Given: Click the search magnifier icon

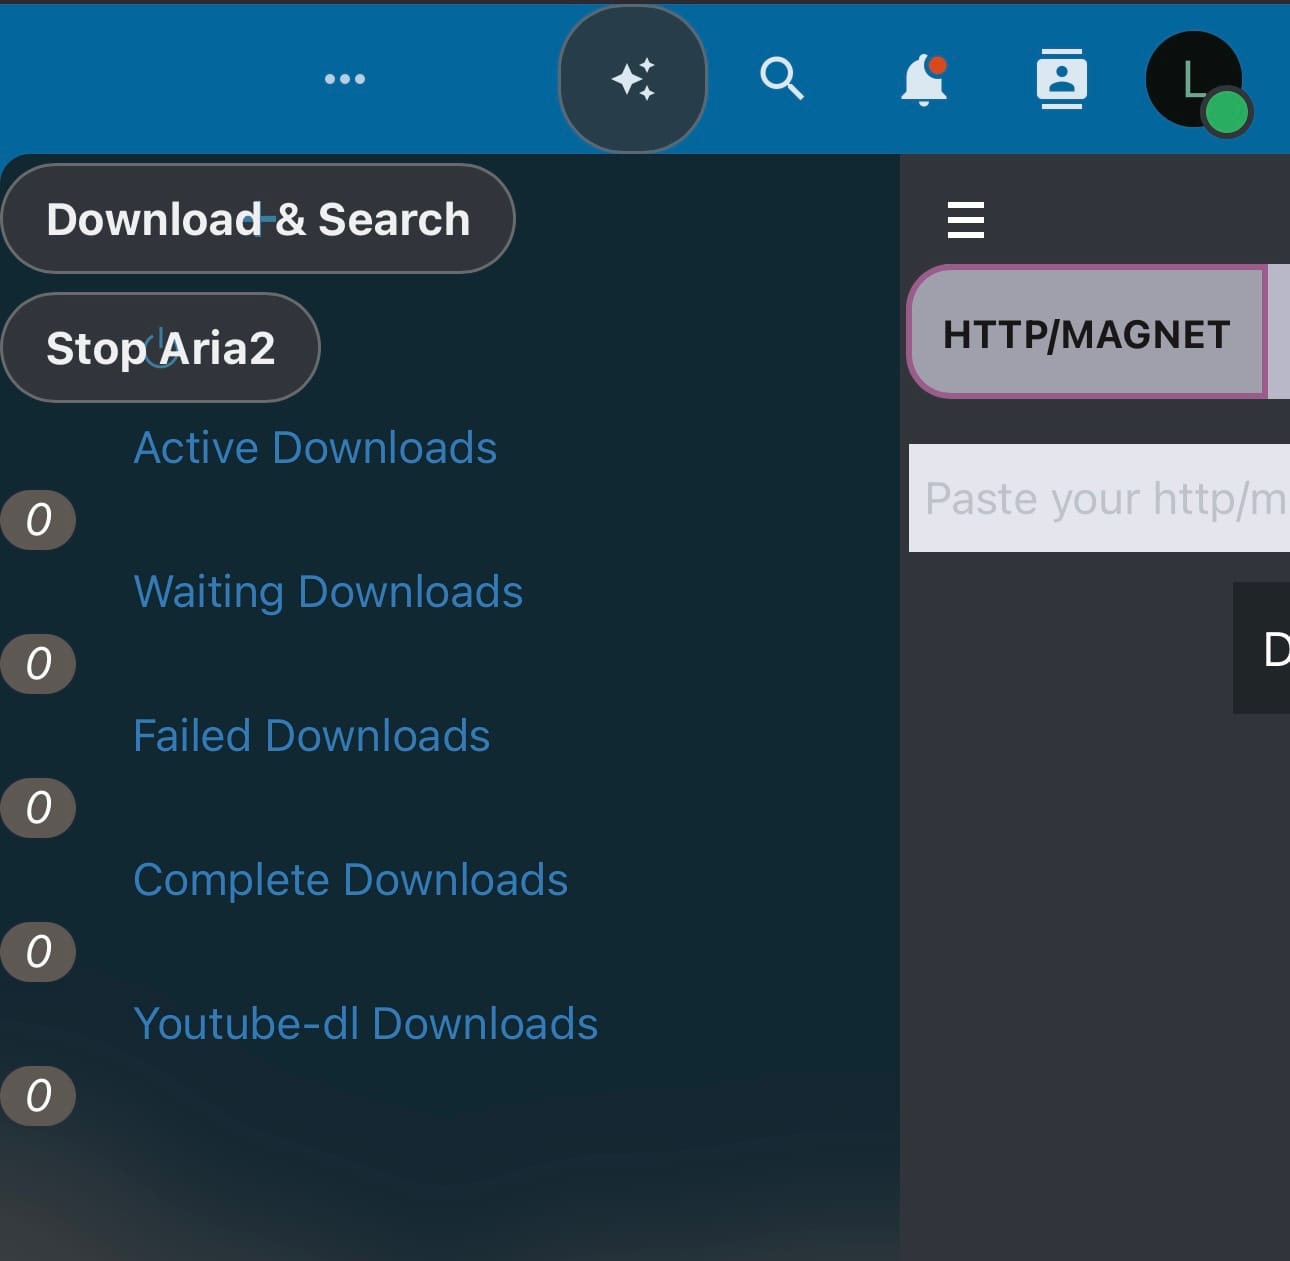Looking at the screenshot, I should click(781, 79).
